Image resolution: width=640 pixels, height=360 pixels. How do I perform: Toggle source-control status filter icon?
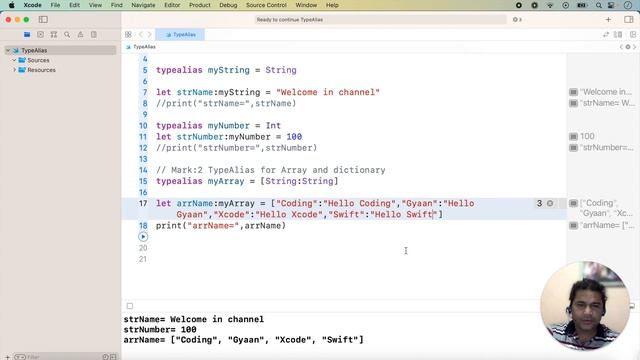[113, 357]
